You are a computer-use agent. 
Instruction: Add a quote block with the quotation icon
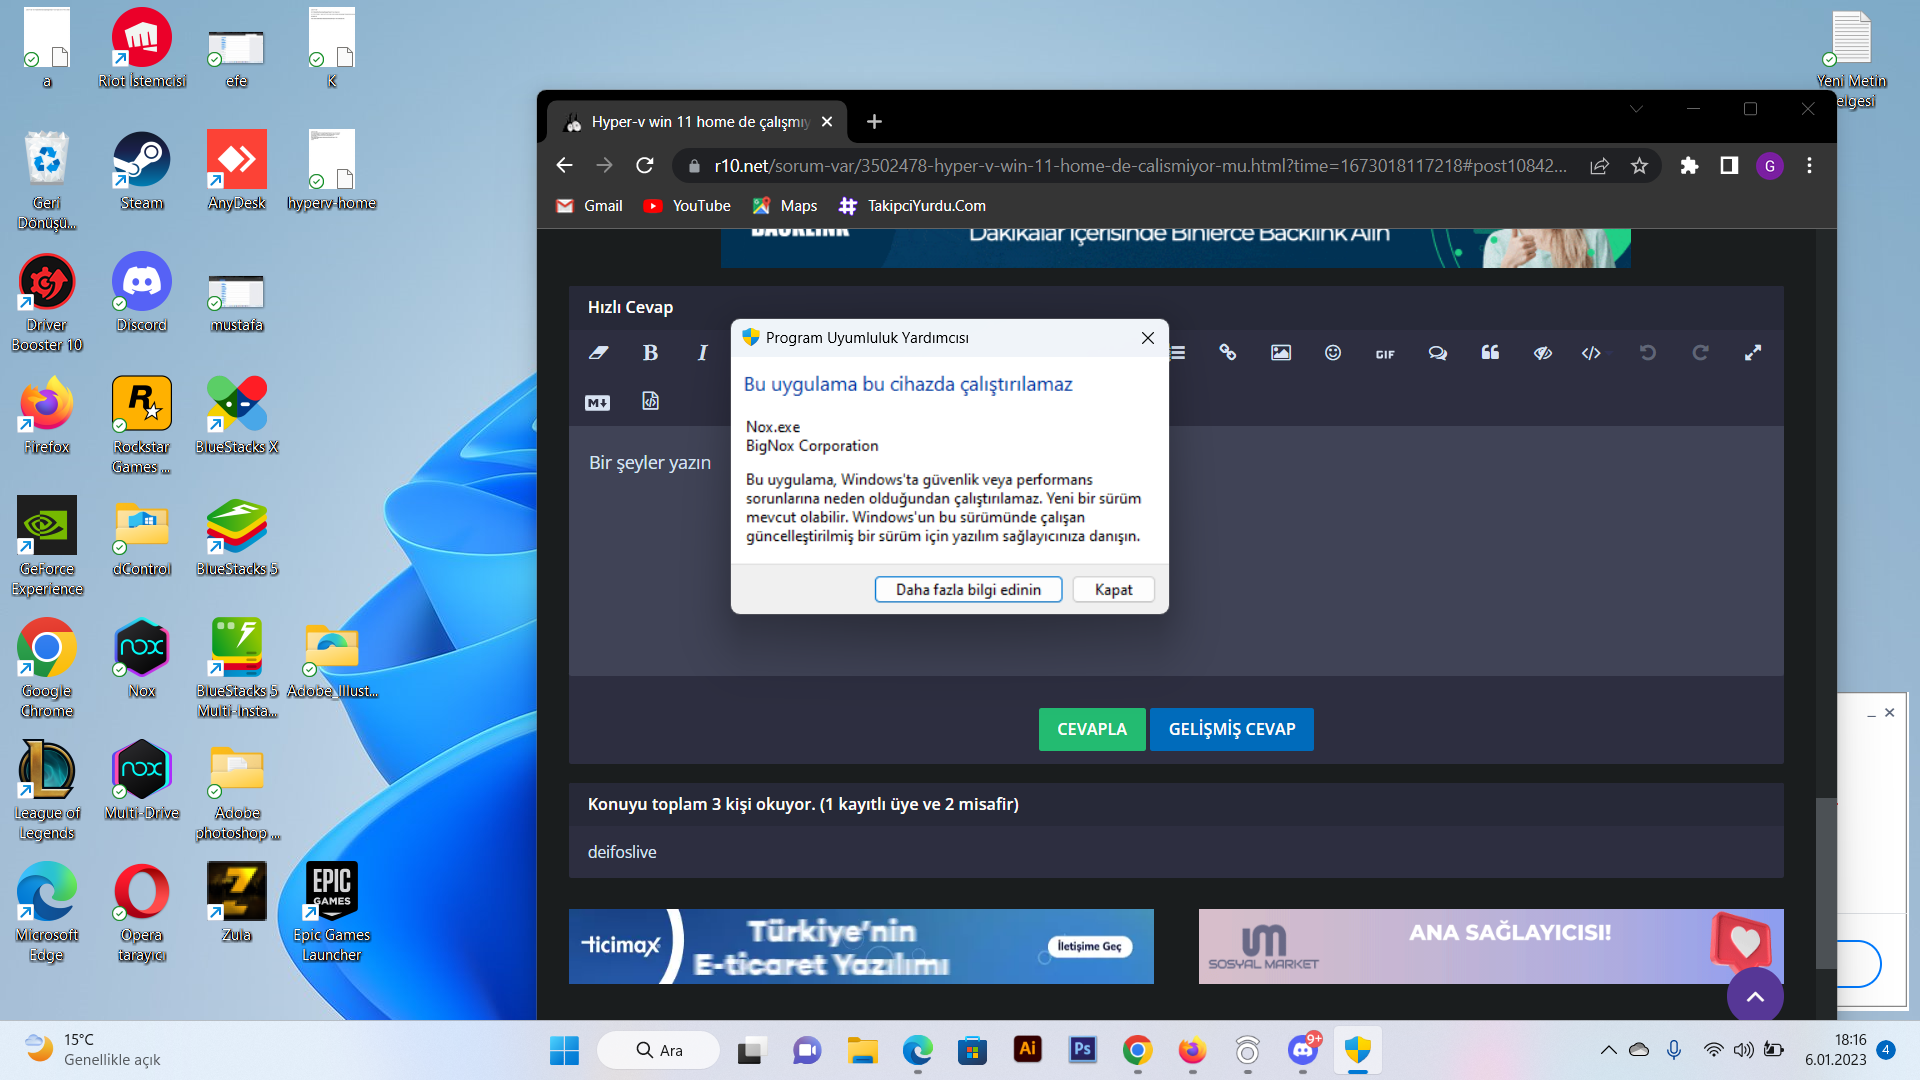1490,352
